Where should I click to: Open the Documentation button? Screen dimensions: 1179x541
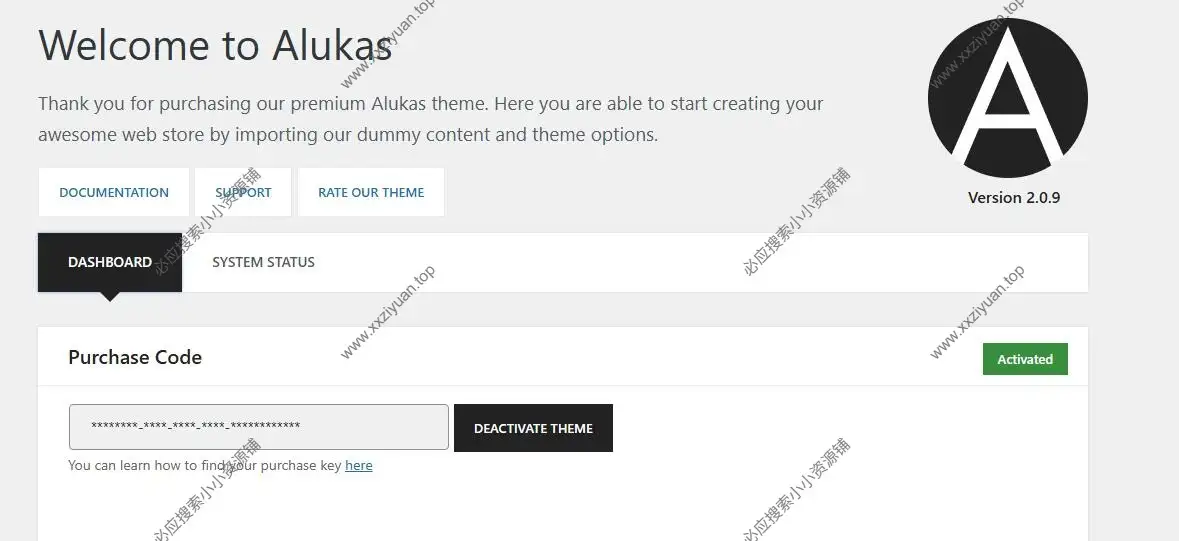[114, 192]
